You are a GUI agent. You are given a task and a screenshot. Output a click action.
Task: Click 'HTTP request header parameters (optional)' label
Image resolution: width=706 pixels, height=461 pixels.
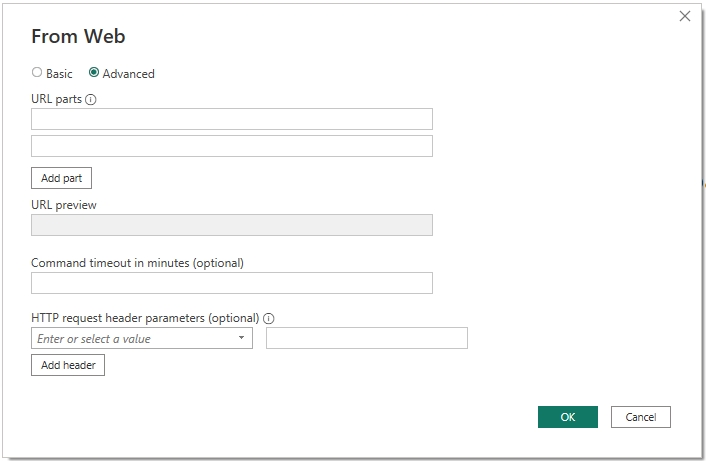145,319
